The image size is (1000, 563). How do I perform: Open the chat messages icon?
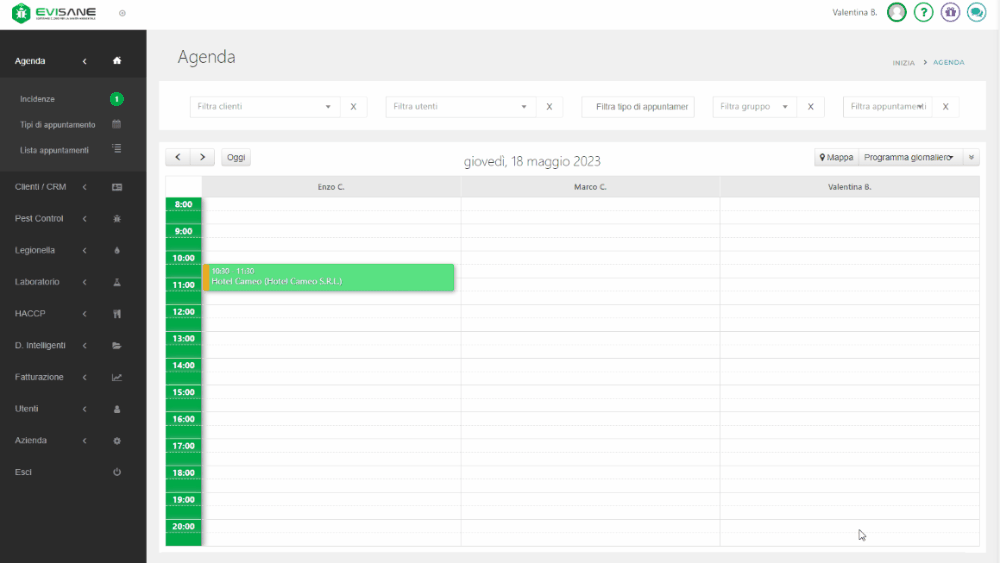tap(976, 12)
